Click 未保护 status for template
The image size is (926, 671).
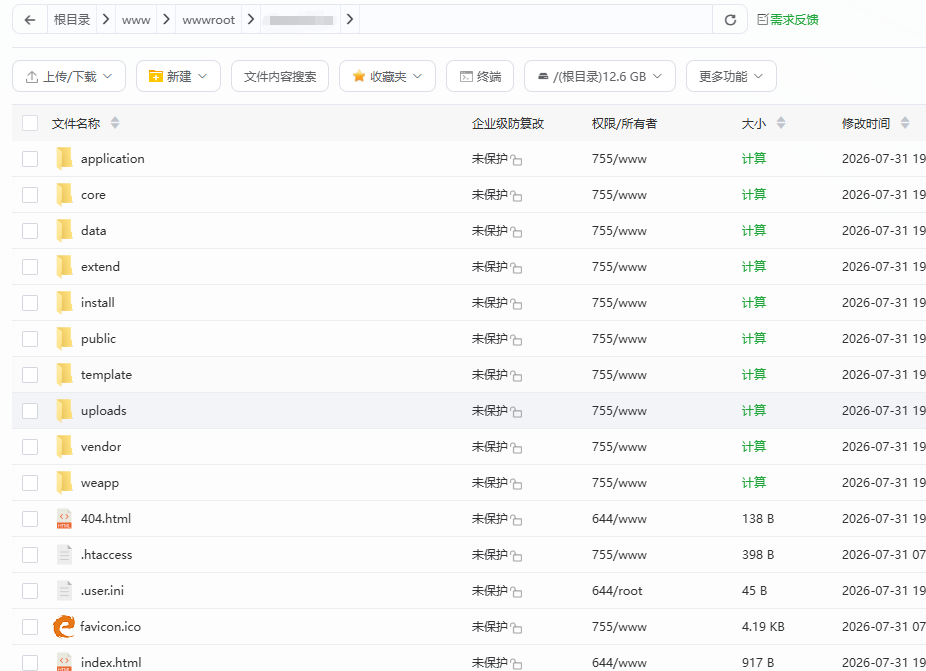pos(490,374)
